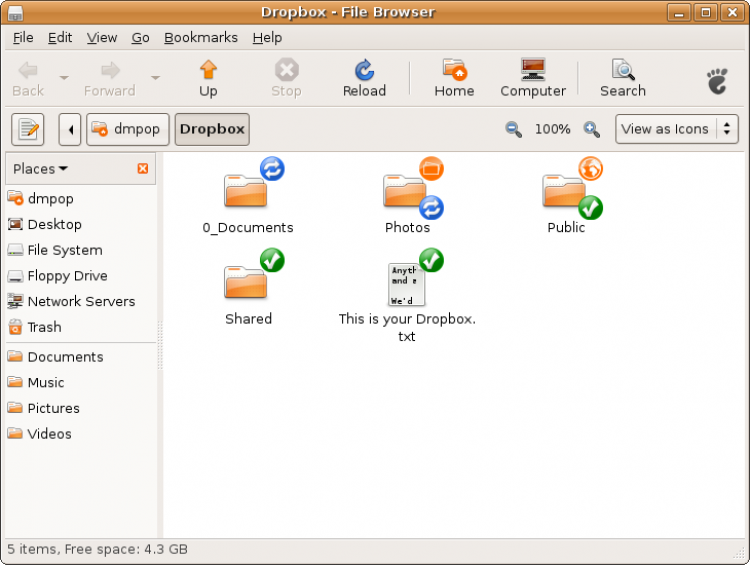
Task: Zoom out with the magnifier minus icon
Action: 514,129
